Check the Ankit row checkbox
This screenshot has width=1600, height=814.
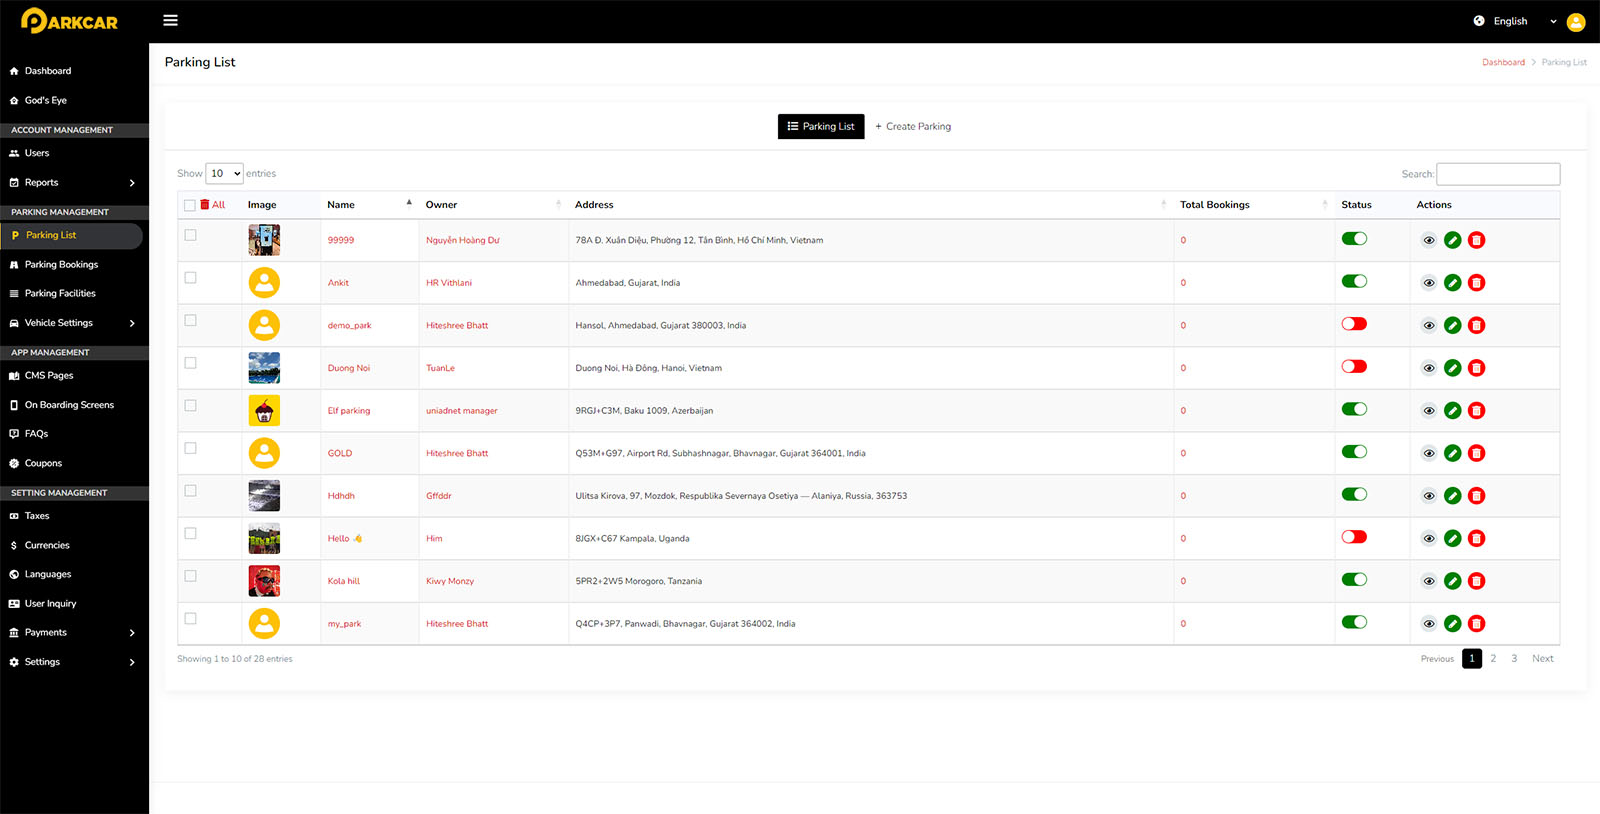190,278
